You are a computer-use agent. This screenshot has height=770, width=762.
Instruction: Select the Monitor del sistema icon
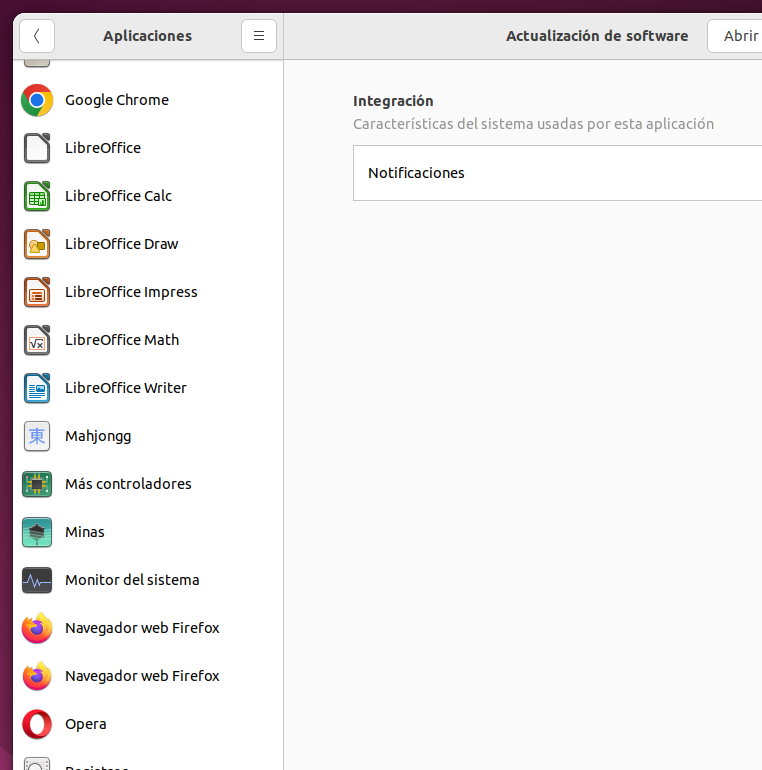[37, 580]
